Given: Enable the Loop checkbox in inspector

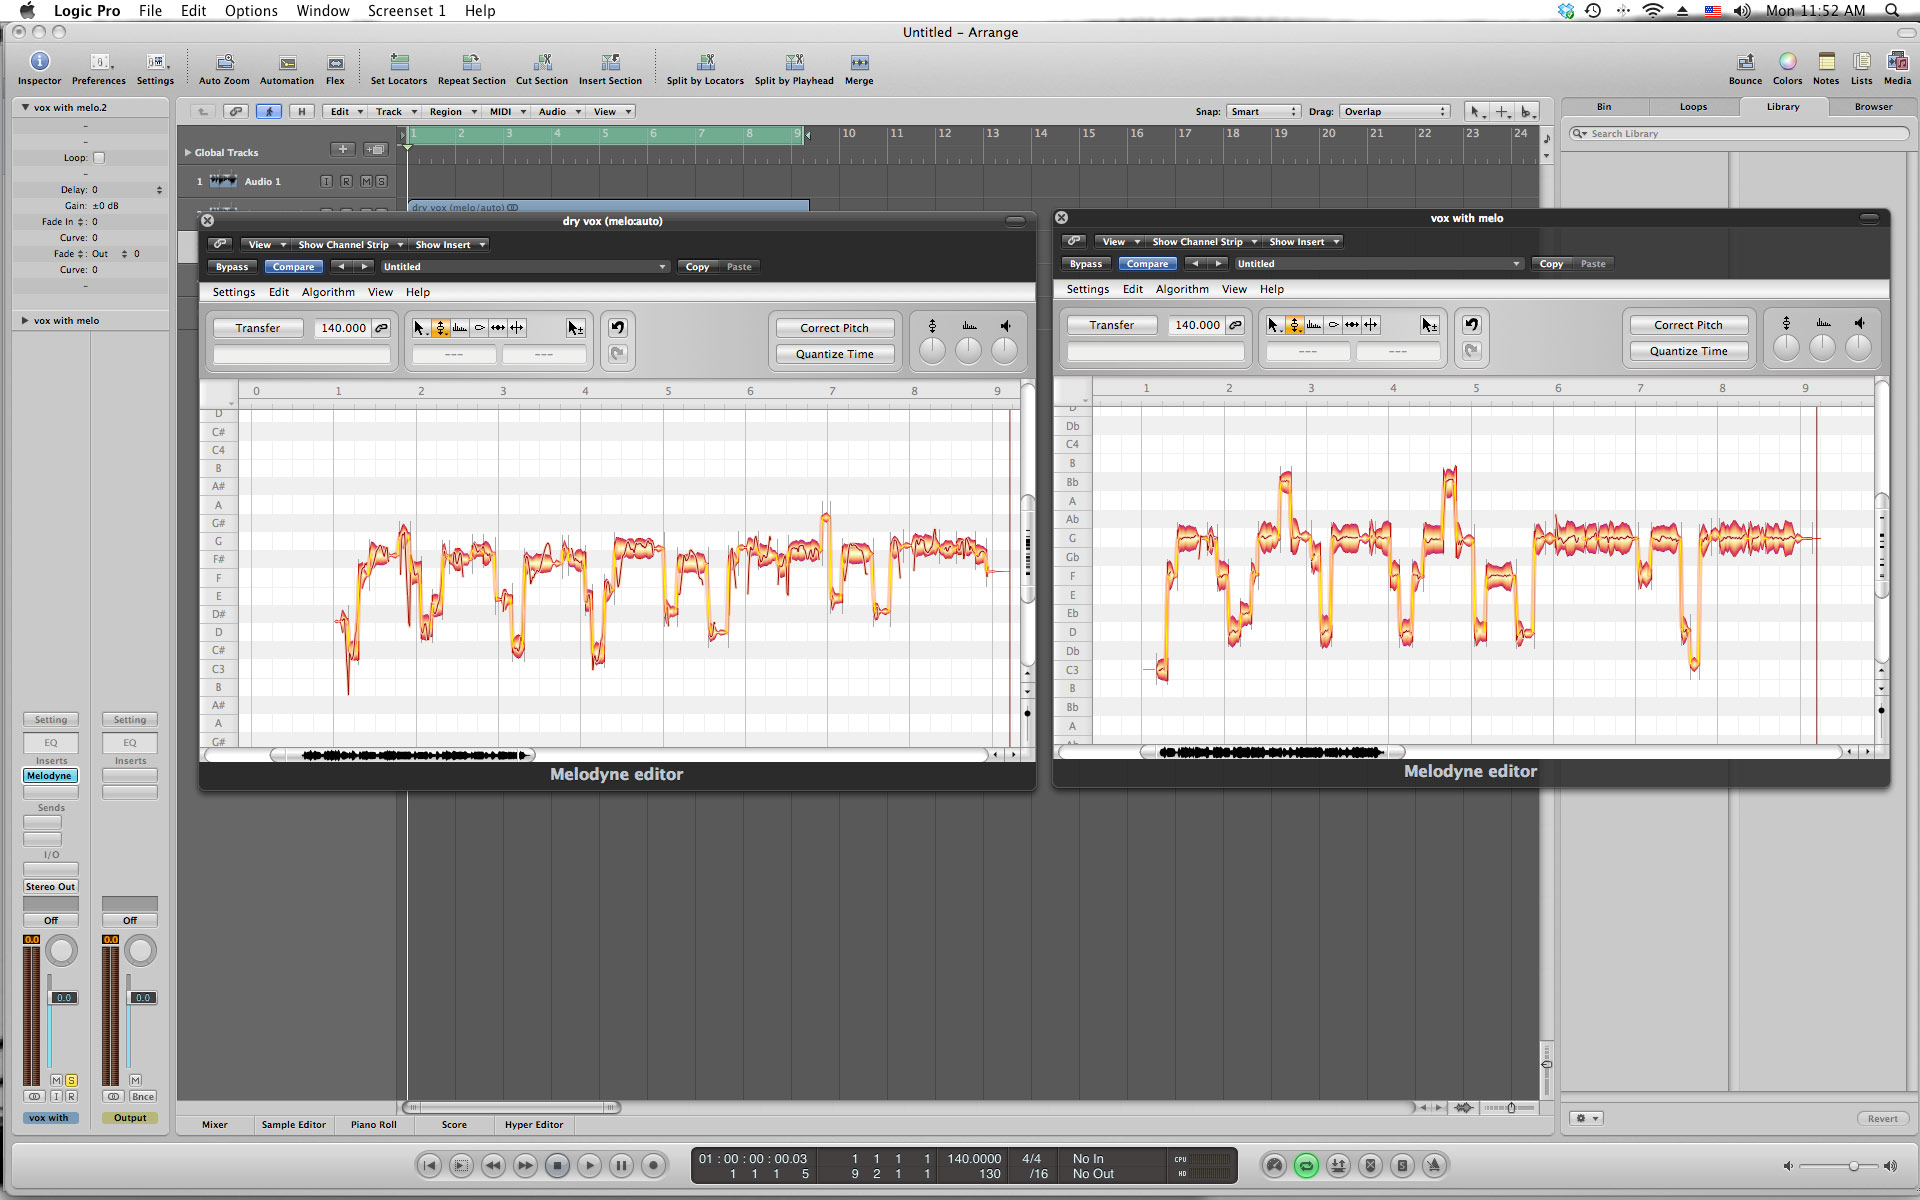Looking at the screenshot, I should [99, 158].
